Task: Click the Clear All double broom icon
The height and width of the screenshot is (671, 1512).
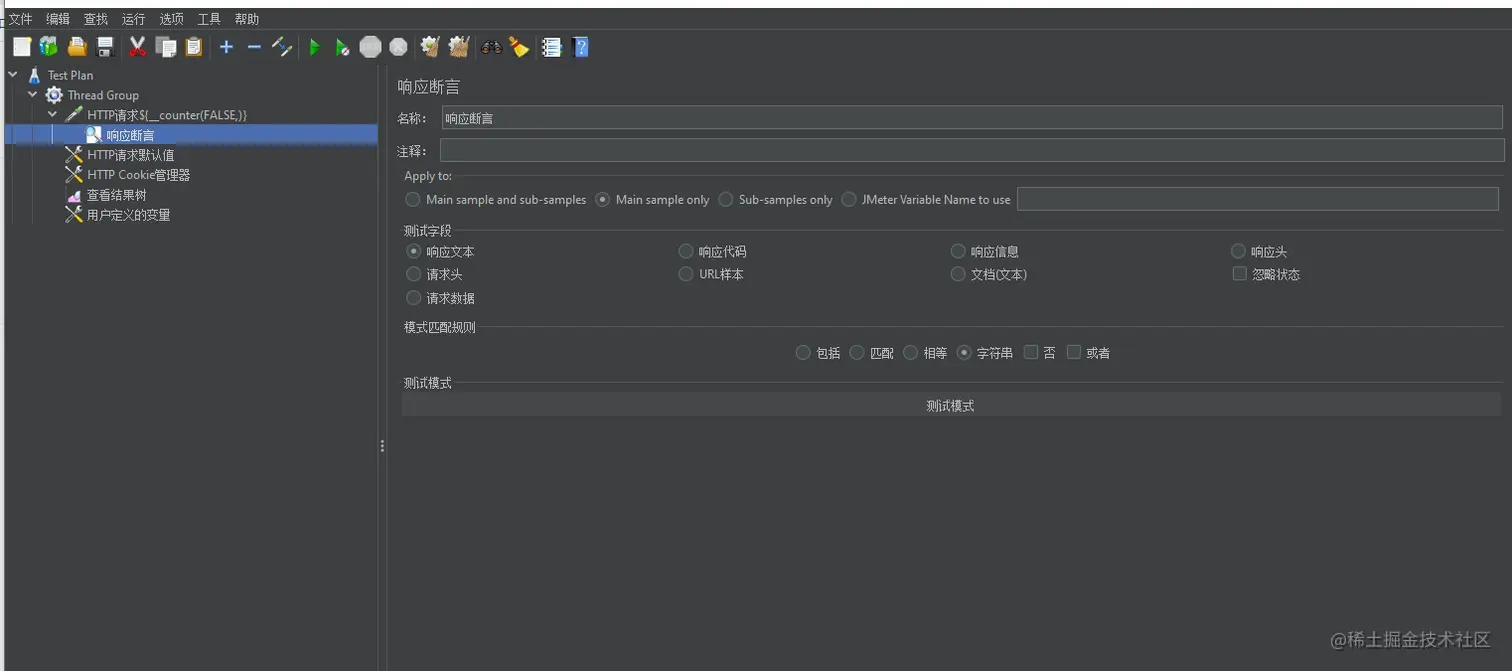Action: pyautogui.click(x=458, y=47)
